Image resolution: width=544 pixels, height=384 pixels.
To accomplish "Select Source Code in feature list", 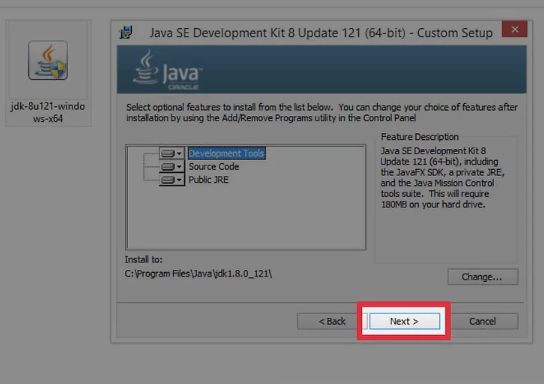I will (214, 167).
